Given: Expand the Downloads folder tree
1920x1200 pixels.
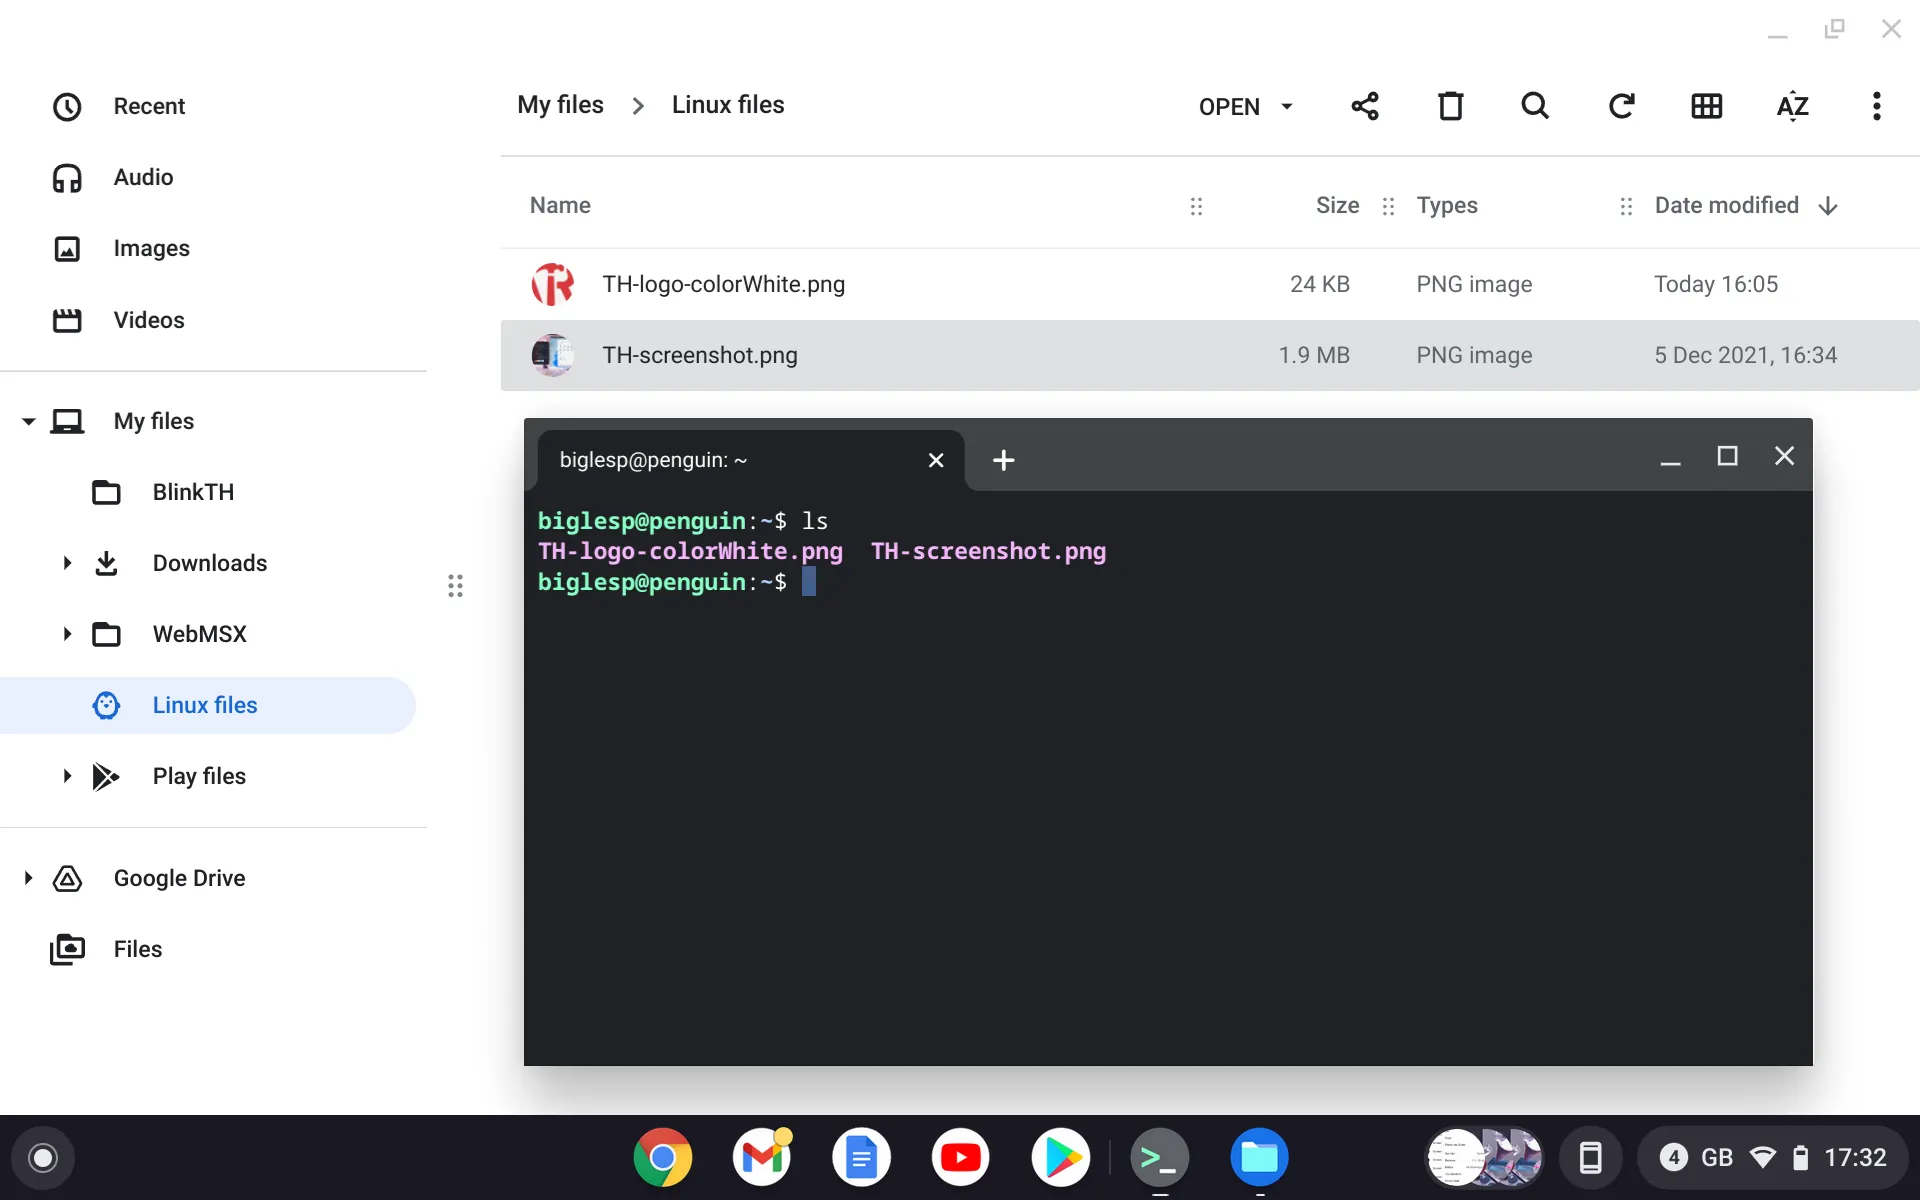Looking at the screenshot, I should [67, 563].
